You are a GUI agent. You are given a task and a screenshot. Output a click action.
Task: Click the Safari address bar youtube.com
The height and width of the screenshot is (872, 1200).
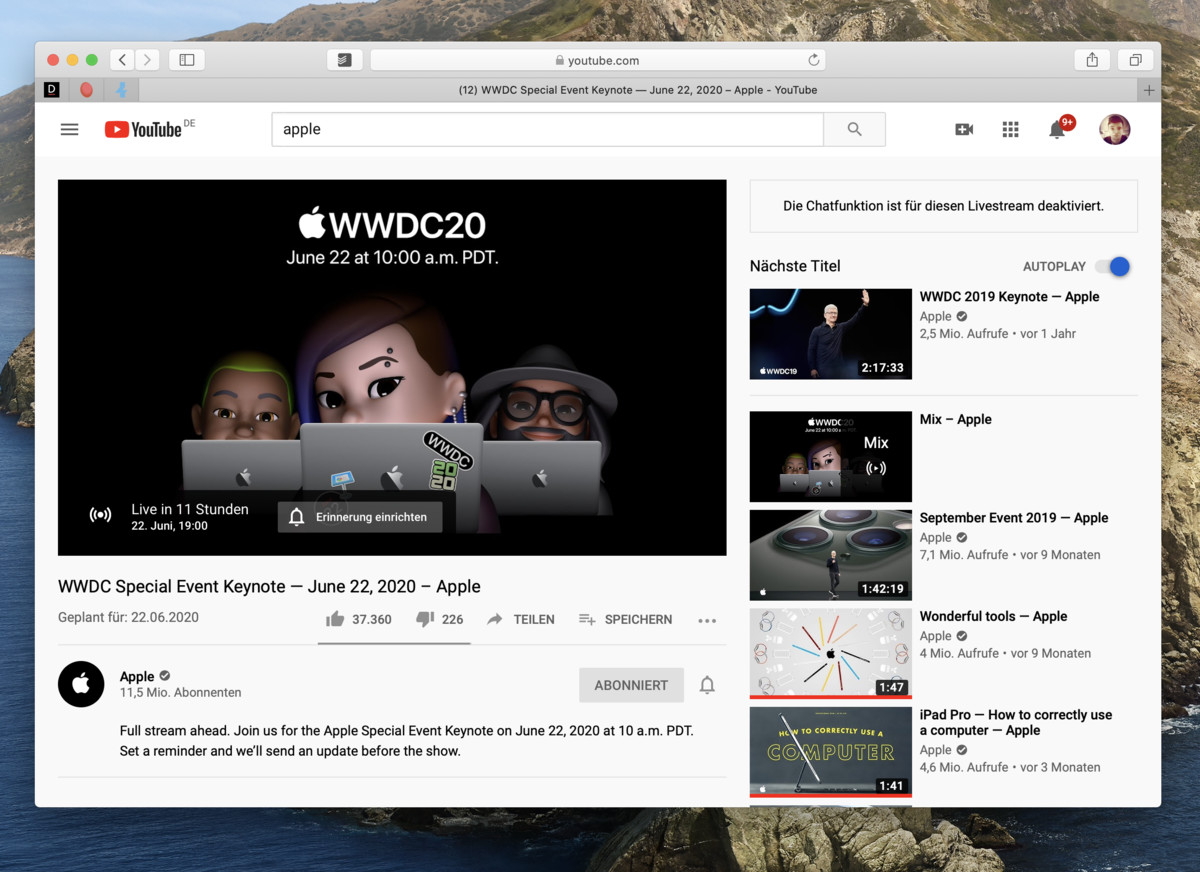(x=597, y=60)
